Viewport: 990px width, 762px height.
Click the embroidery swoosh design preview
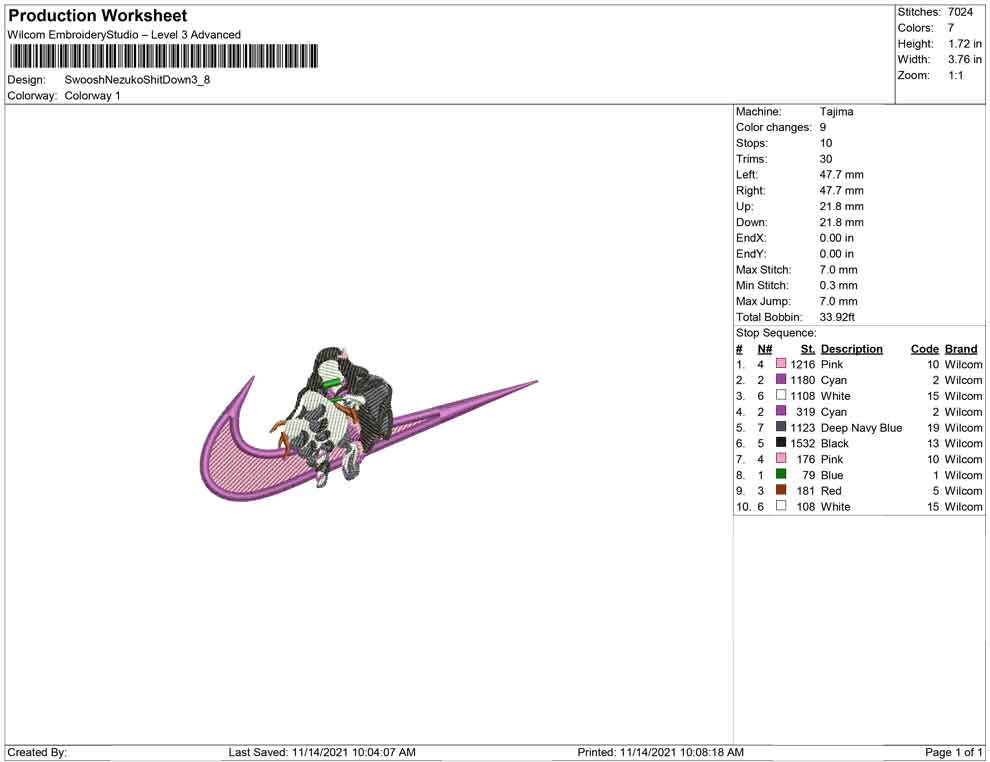pos(367,425)
